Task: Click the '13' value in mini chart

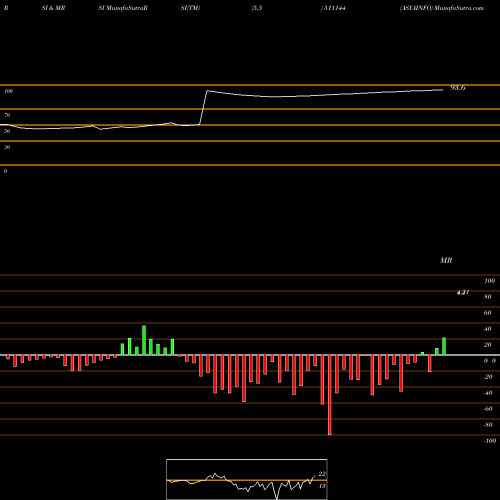Action: (x=322, y=486)
